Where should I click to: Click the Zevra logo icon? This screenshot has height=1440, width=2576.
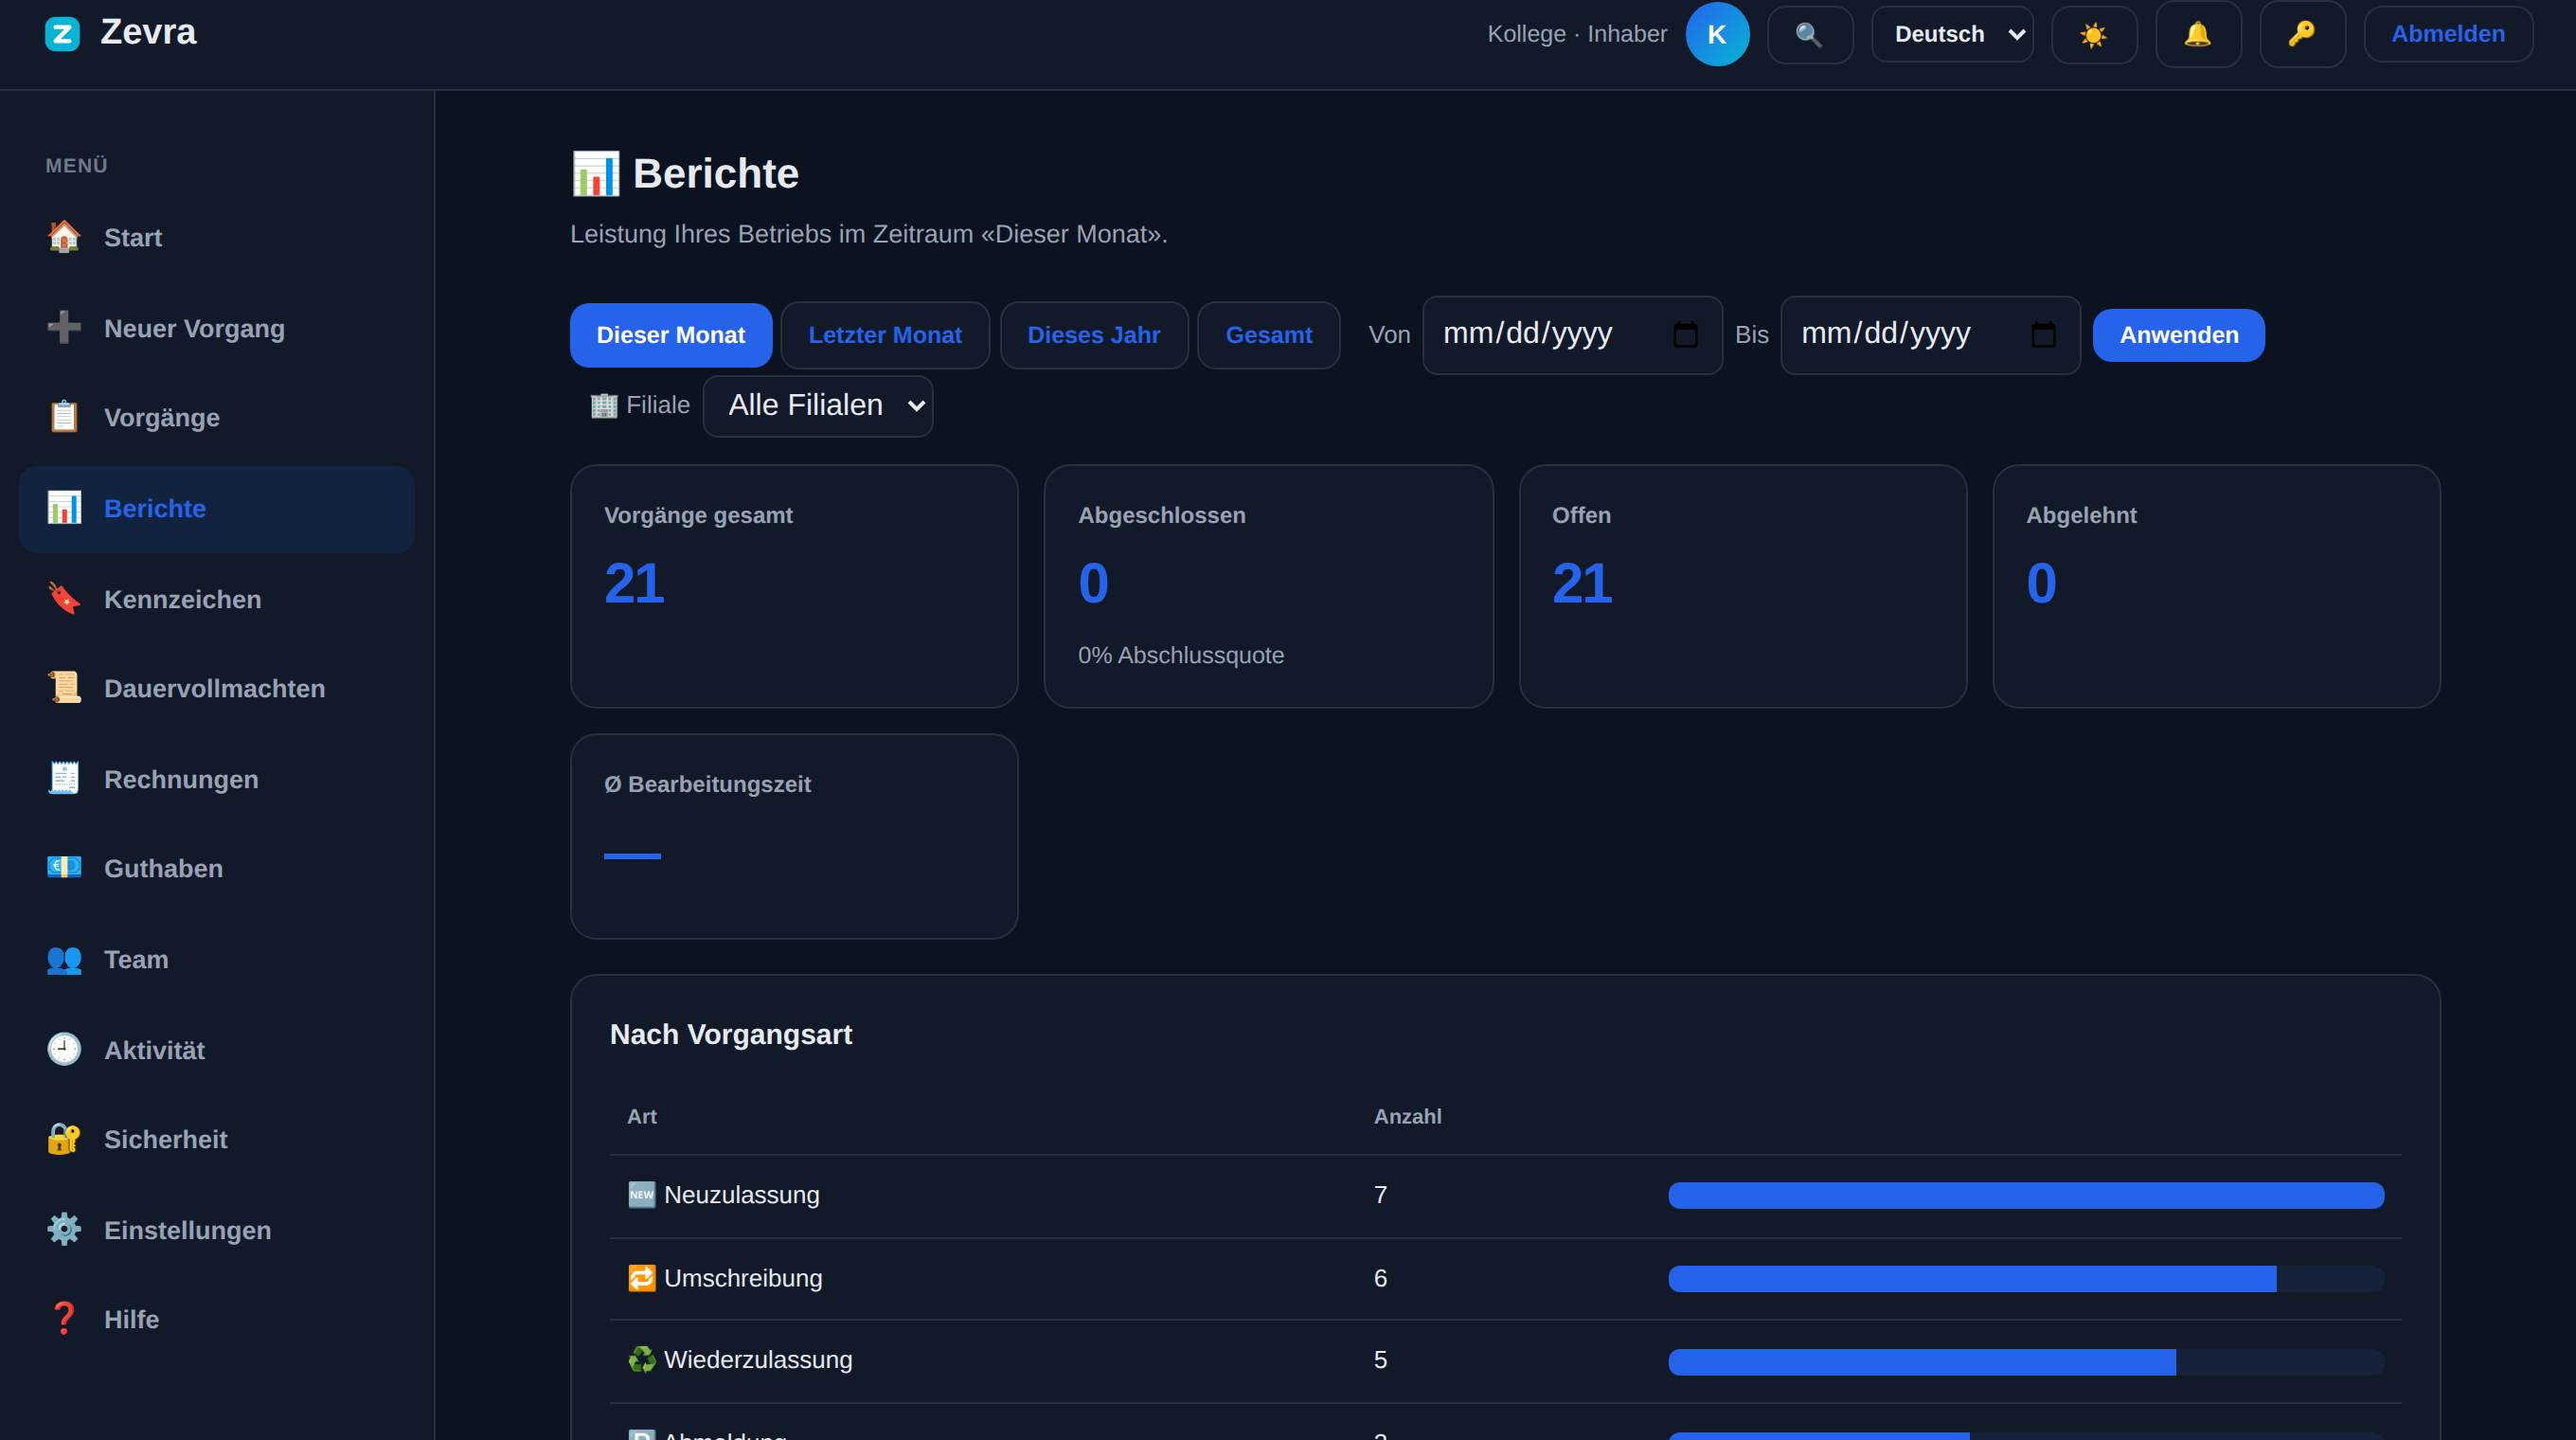pyautogui.click(x=62, y=34)
